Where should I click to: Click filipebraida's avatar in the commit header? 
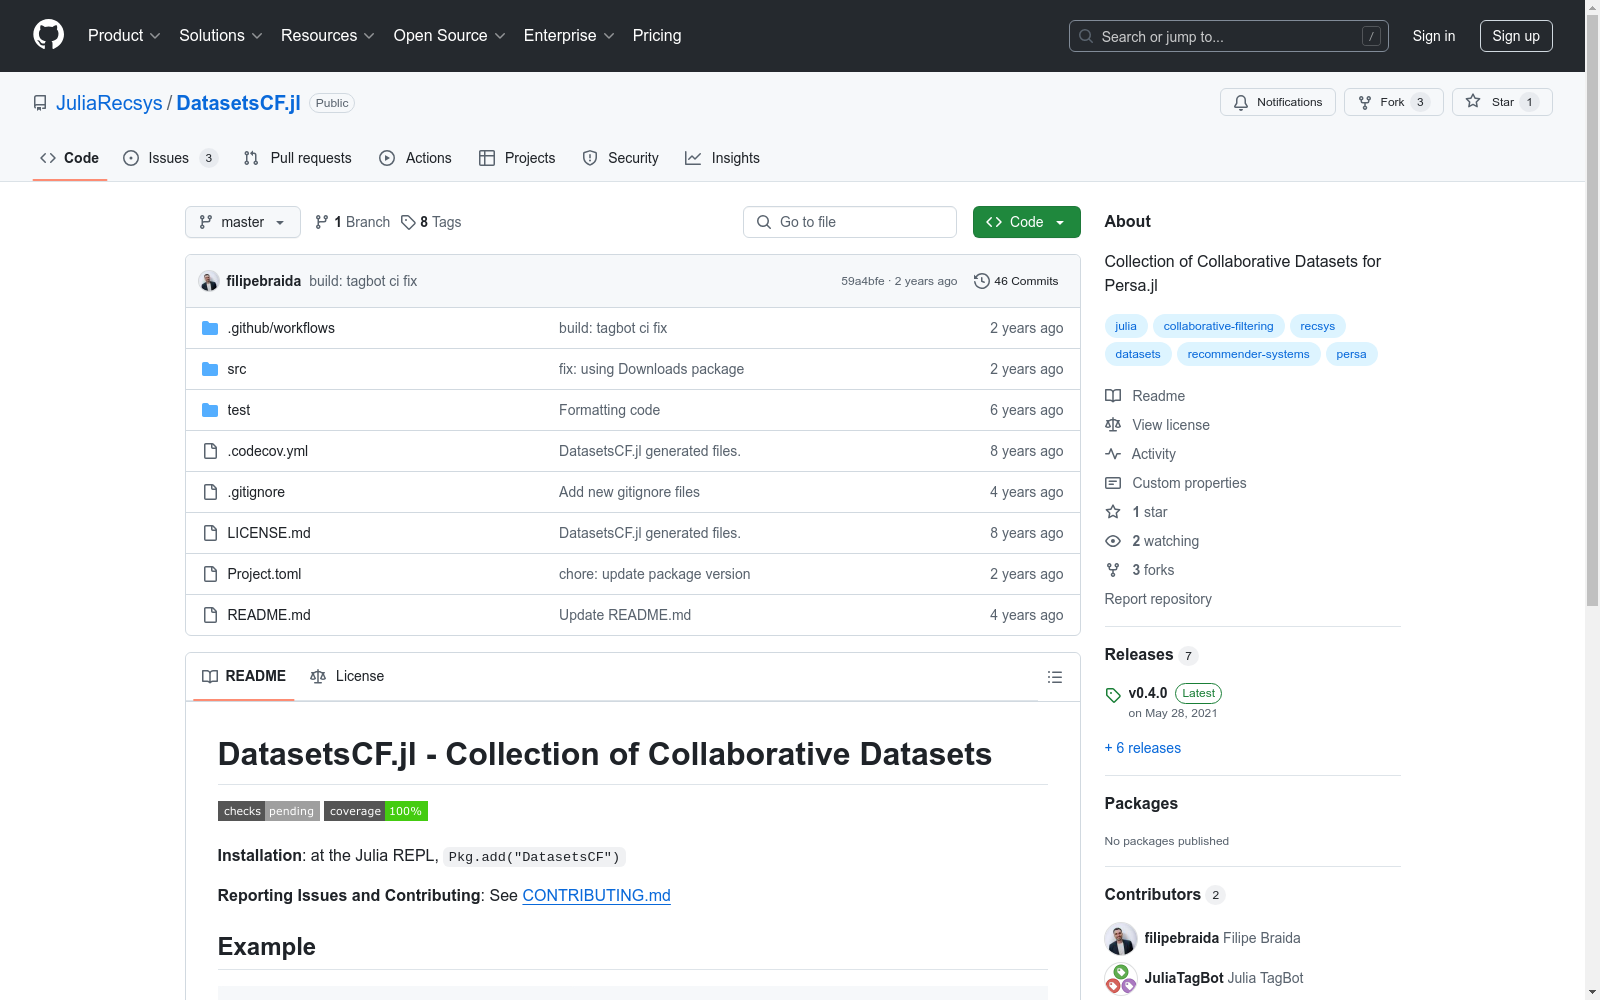coord(209,281)
